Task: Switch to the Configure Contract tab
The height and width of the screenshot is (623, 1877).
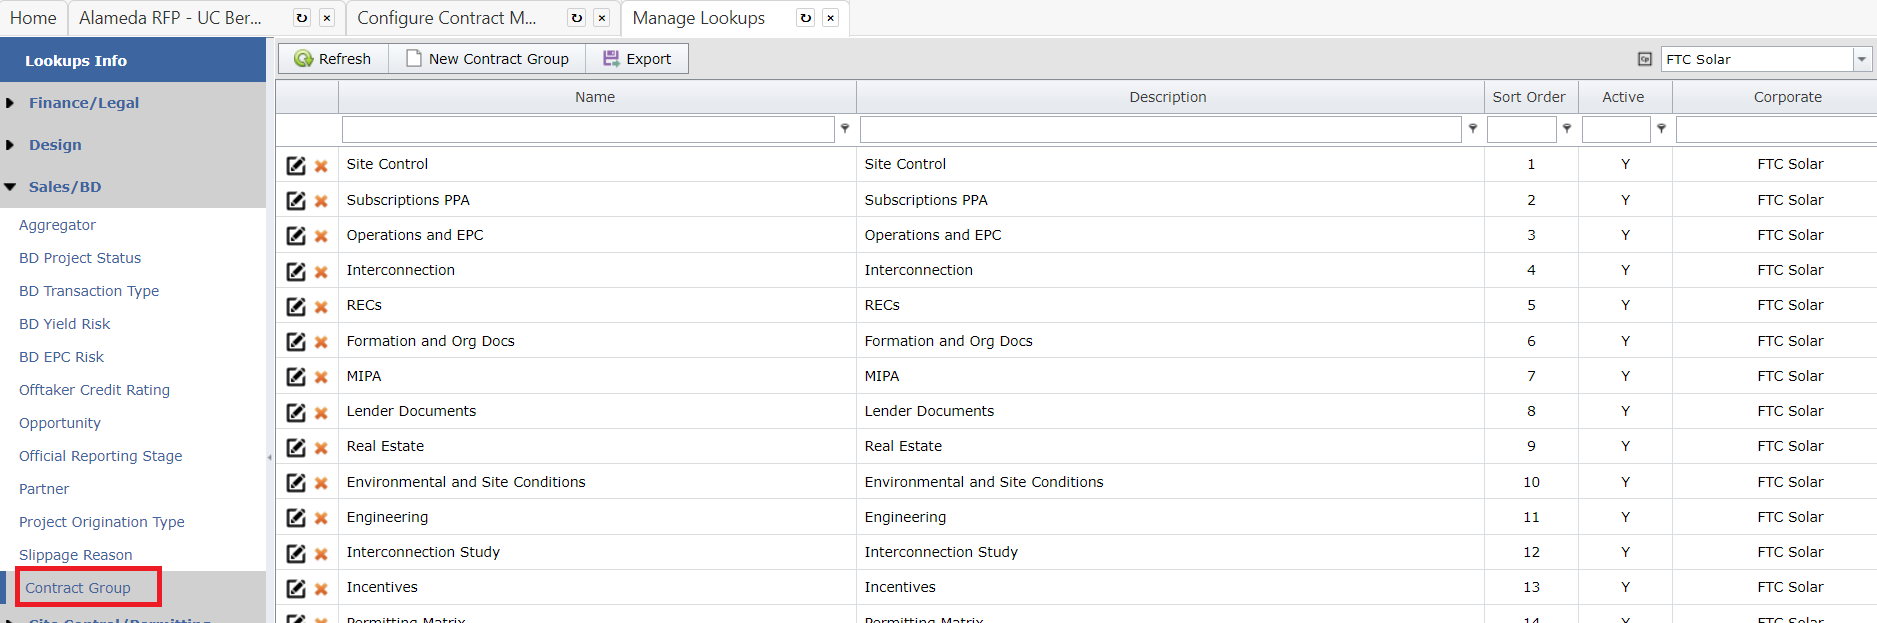Action: [446, 18]
